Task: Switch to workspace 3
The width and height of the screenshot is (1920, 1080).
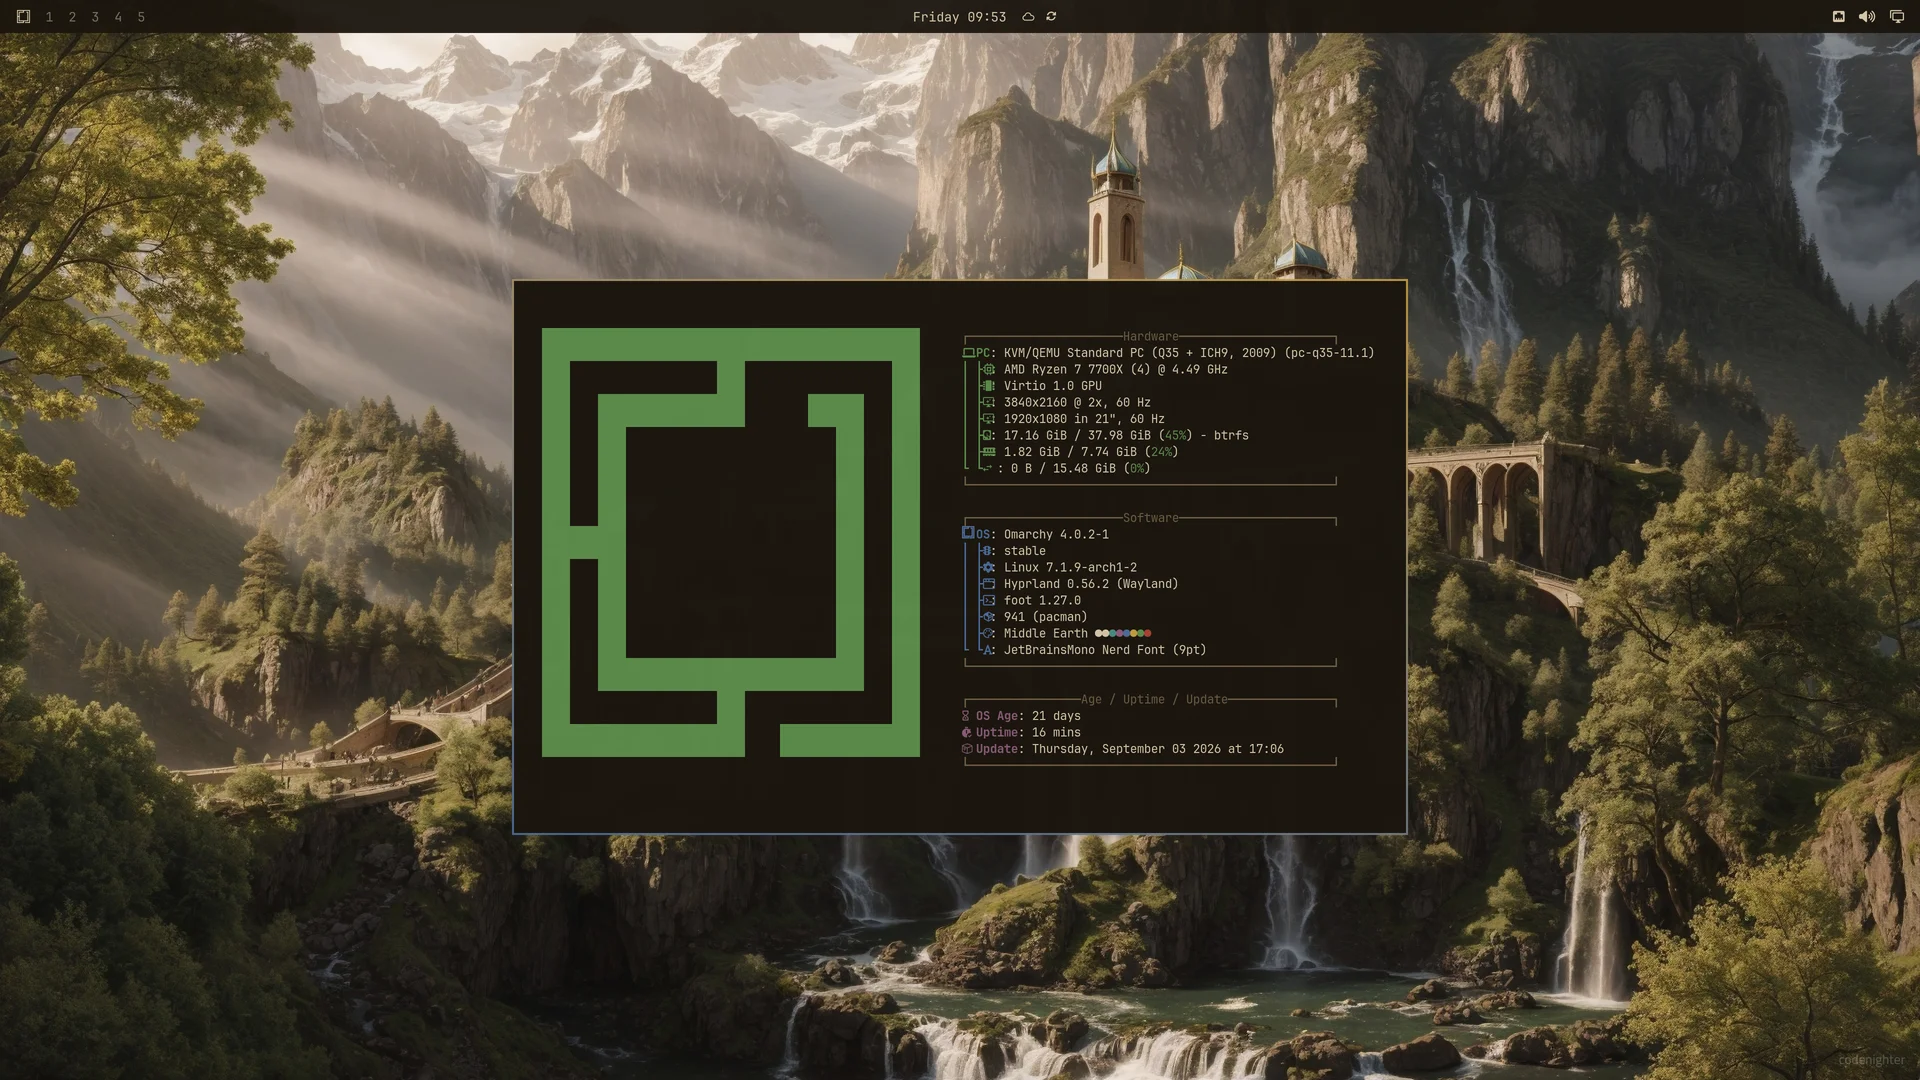Action: point(95,17)
